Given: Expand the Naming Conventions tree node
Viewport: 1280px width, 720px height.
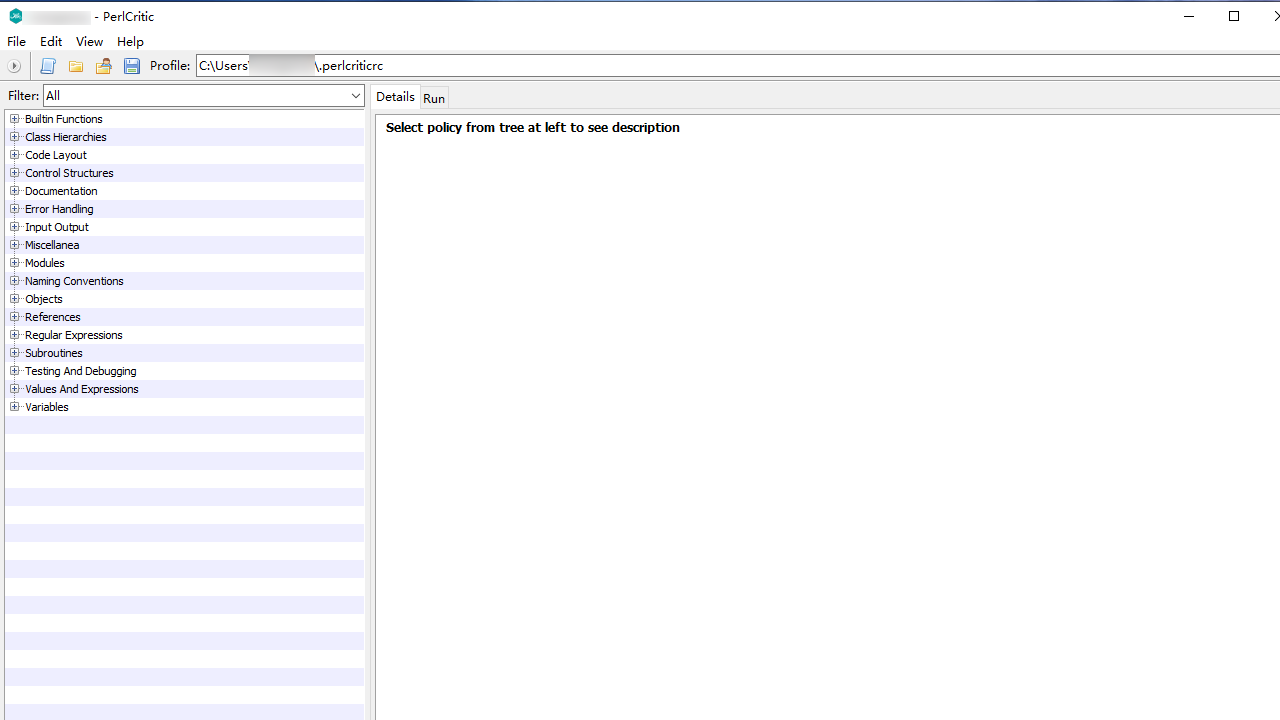Looking at the screenshot, I should [x=15, y=281].
